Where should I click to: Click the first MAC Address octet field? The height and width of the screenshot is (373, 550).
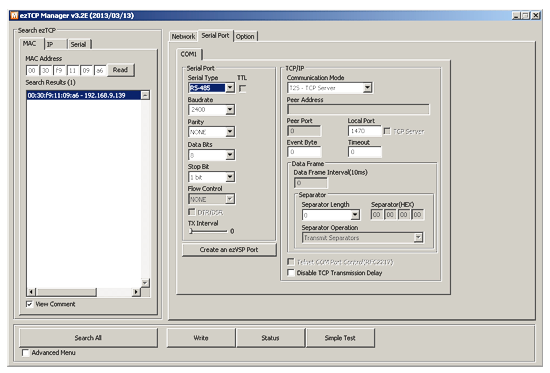32,71
